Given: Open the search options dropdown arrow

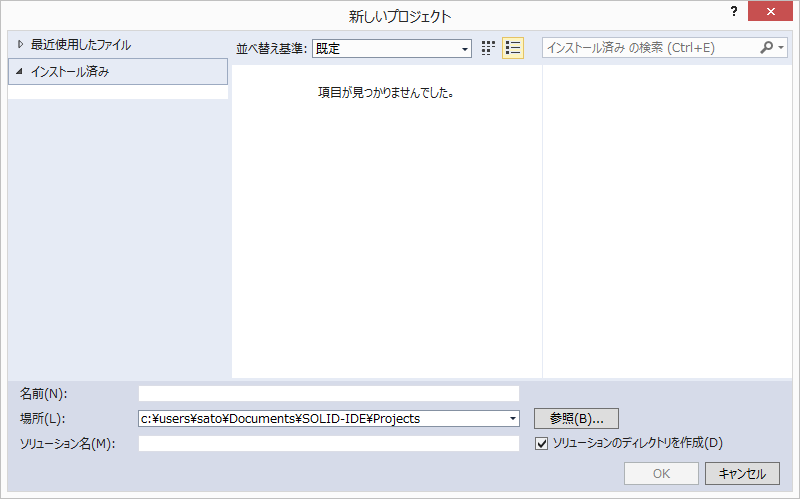Looking at the screenshot, I should (x=781, y=47).
